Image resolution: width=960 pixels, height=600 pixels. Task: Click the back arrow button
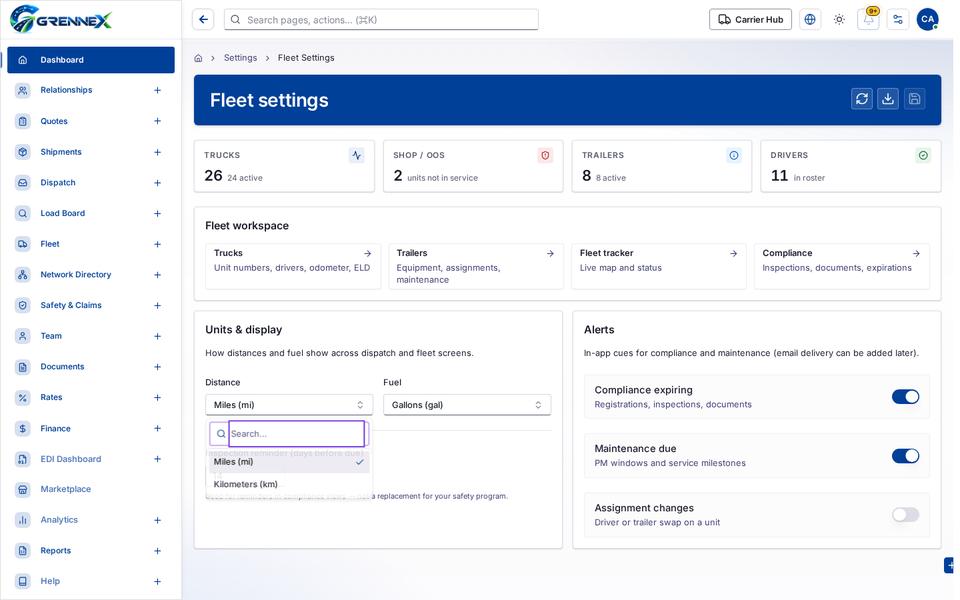click(203, 20)
